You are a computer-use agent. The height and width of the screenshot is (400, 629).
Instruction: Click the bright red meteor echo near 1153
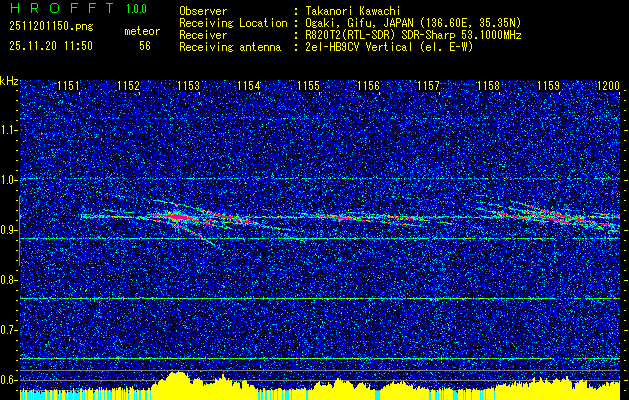(x=176, y=217)
